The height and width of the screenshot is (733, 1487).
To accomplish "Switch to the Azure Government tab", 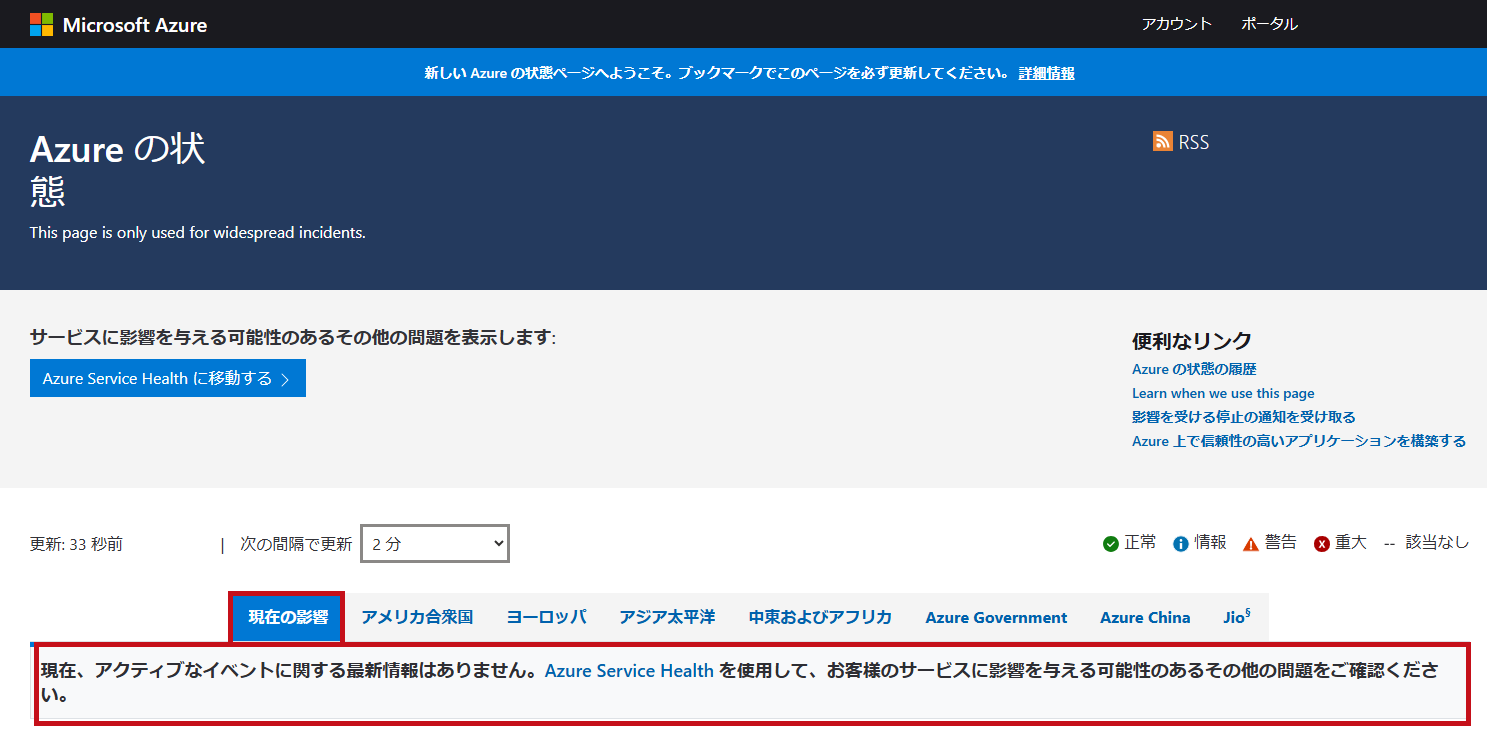I will coord(996,617).
